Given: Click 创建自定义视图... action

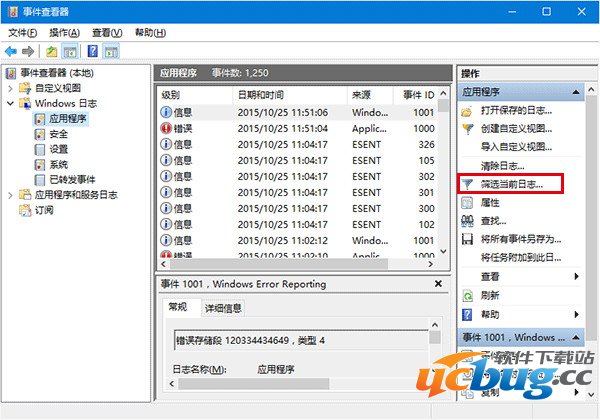Looking at the screenshot, I should coord(516,128).
